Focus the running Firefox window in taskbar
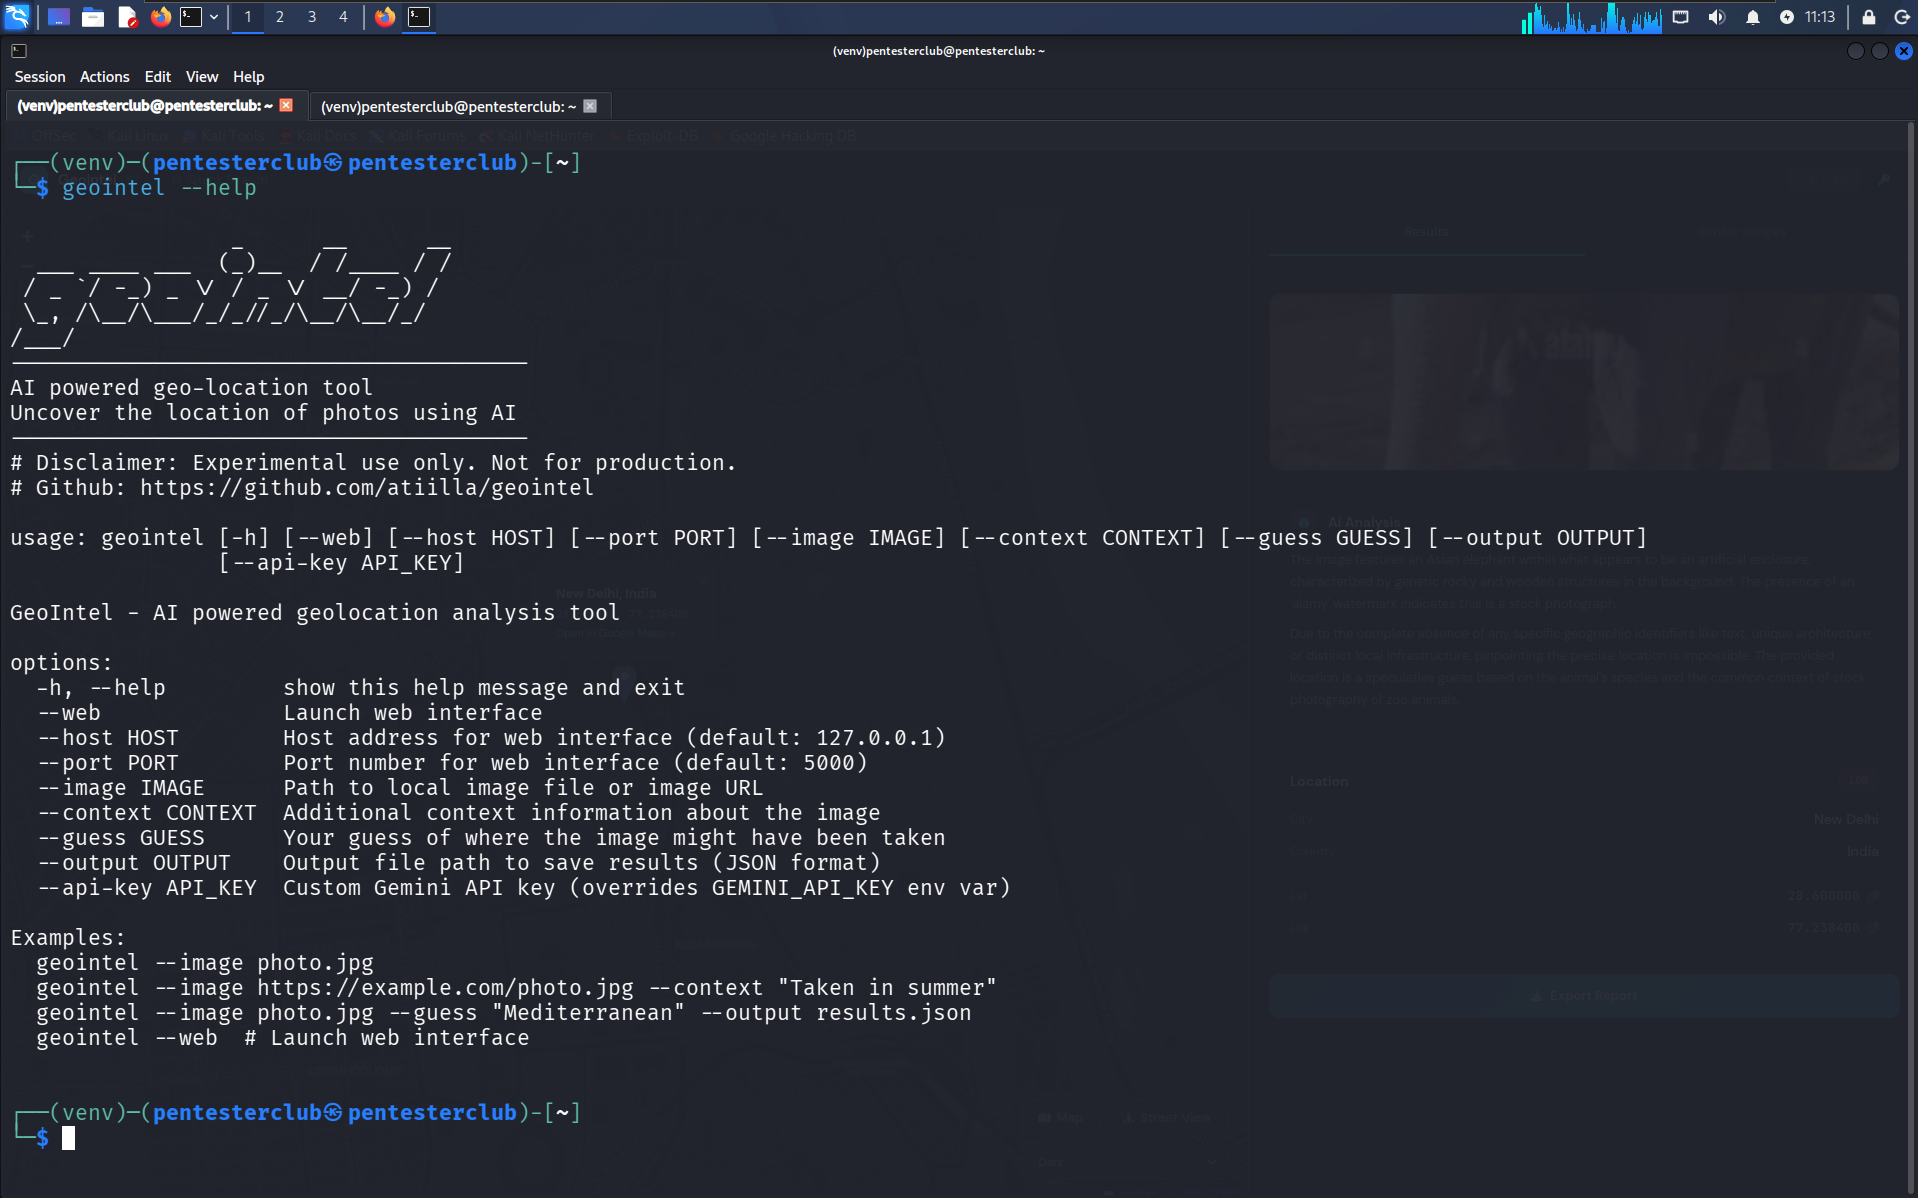The width and height of the screenshot is (1918, 1198). pyautogui.click(x=385, y=17)
